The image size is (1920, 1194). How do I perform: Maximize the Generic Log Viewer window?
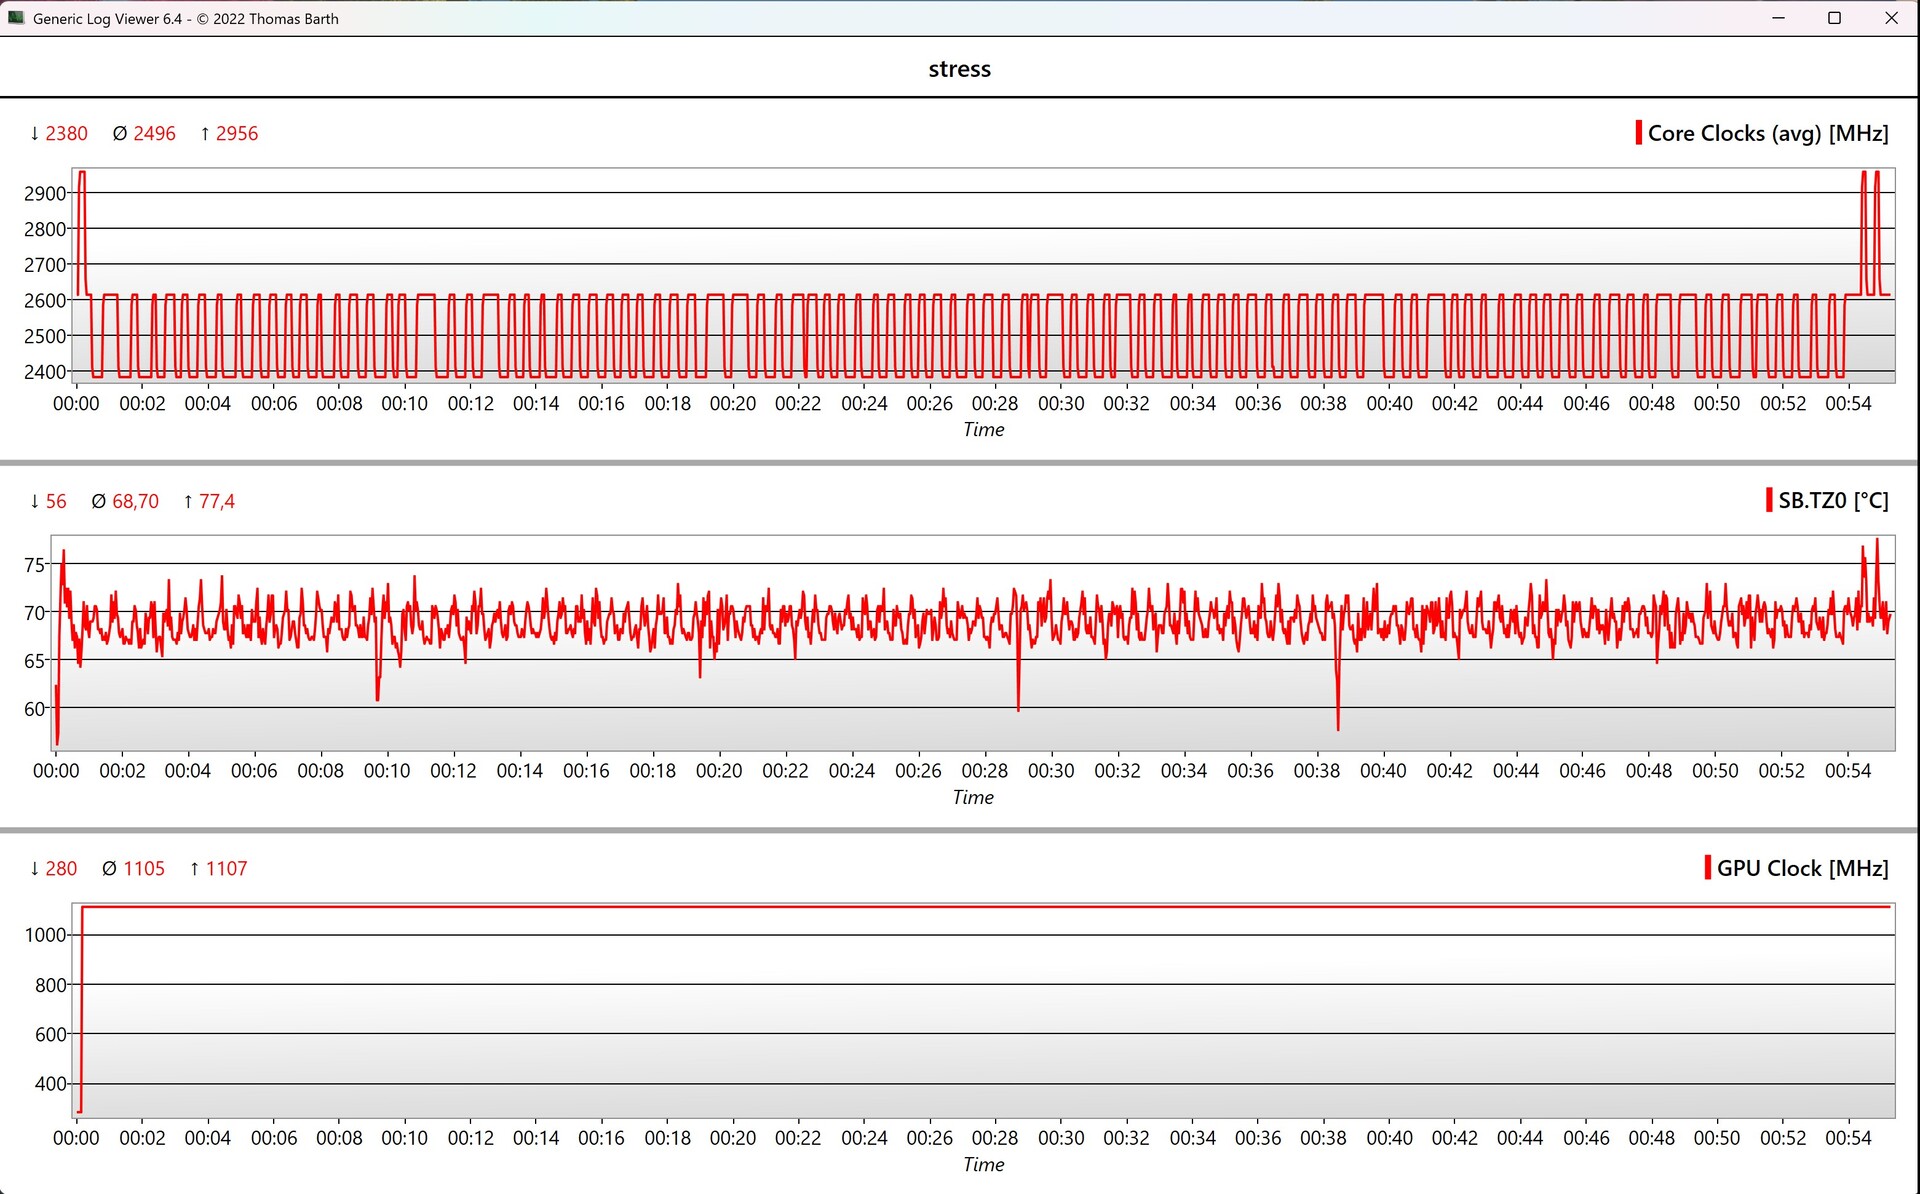coord(1834,18)
